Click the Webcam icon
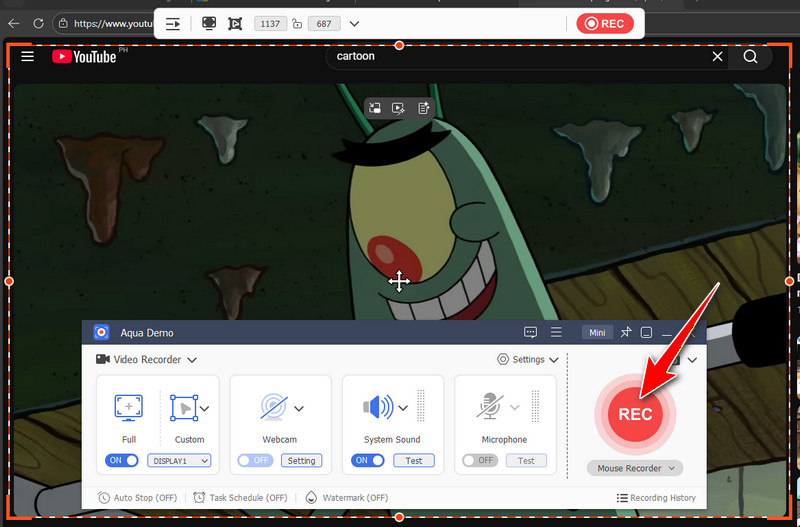800x527 pixels. coord(274,407)
